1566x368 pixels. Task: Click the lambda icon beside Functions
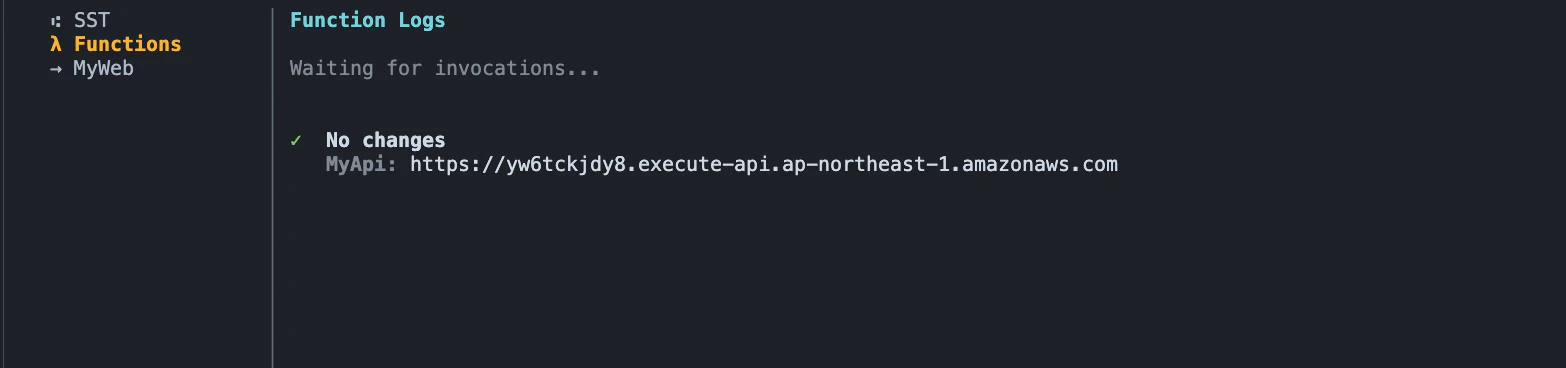pos(56,44)
